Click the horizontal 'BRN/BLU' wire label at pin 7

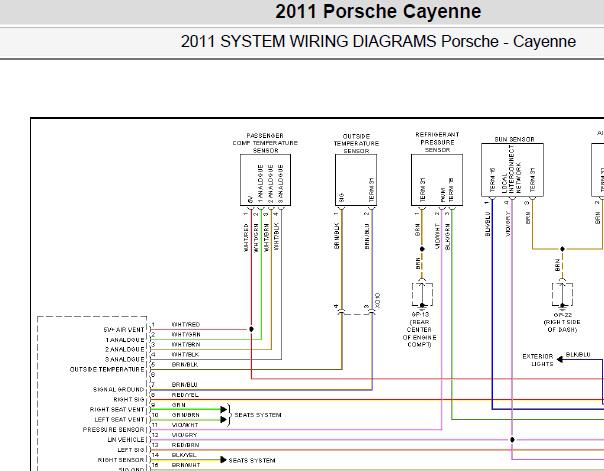click(x=185, y=385)
